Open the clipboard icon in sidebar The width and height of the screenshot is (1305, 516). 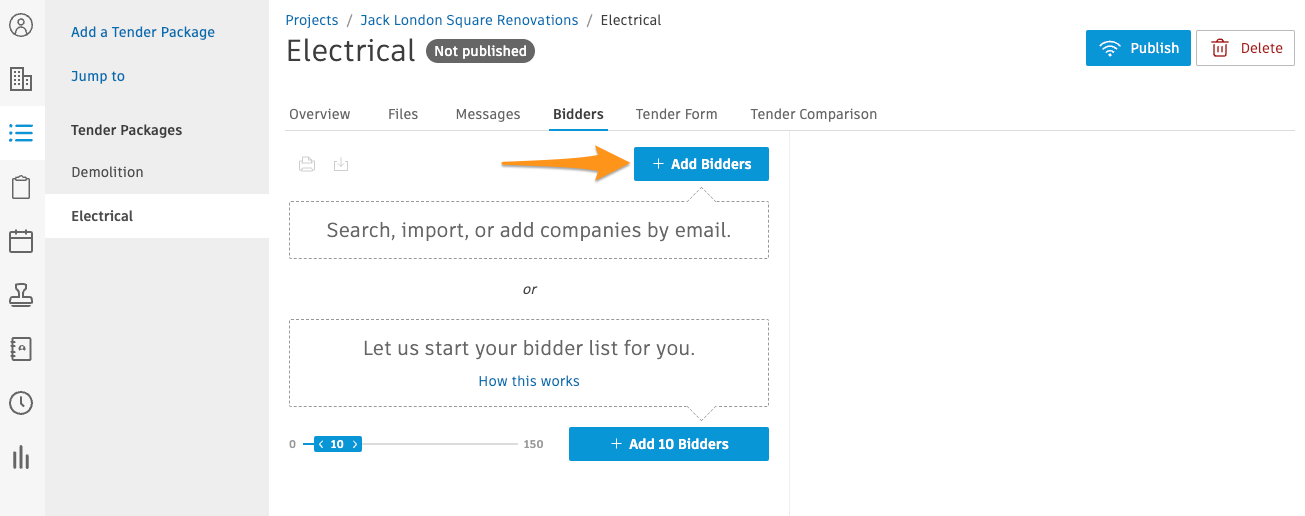[x=21, y=187]
